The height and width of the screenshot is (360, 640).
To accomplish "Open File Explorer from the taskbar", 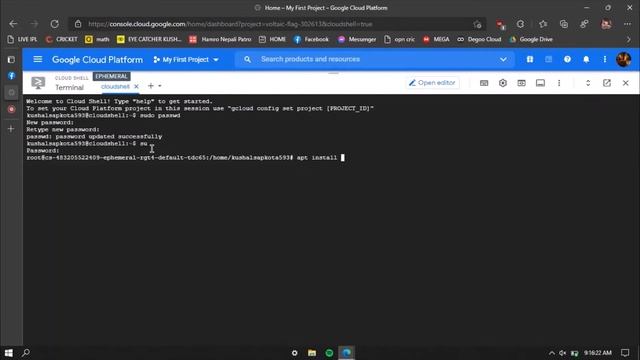I will pos(312,353).
